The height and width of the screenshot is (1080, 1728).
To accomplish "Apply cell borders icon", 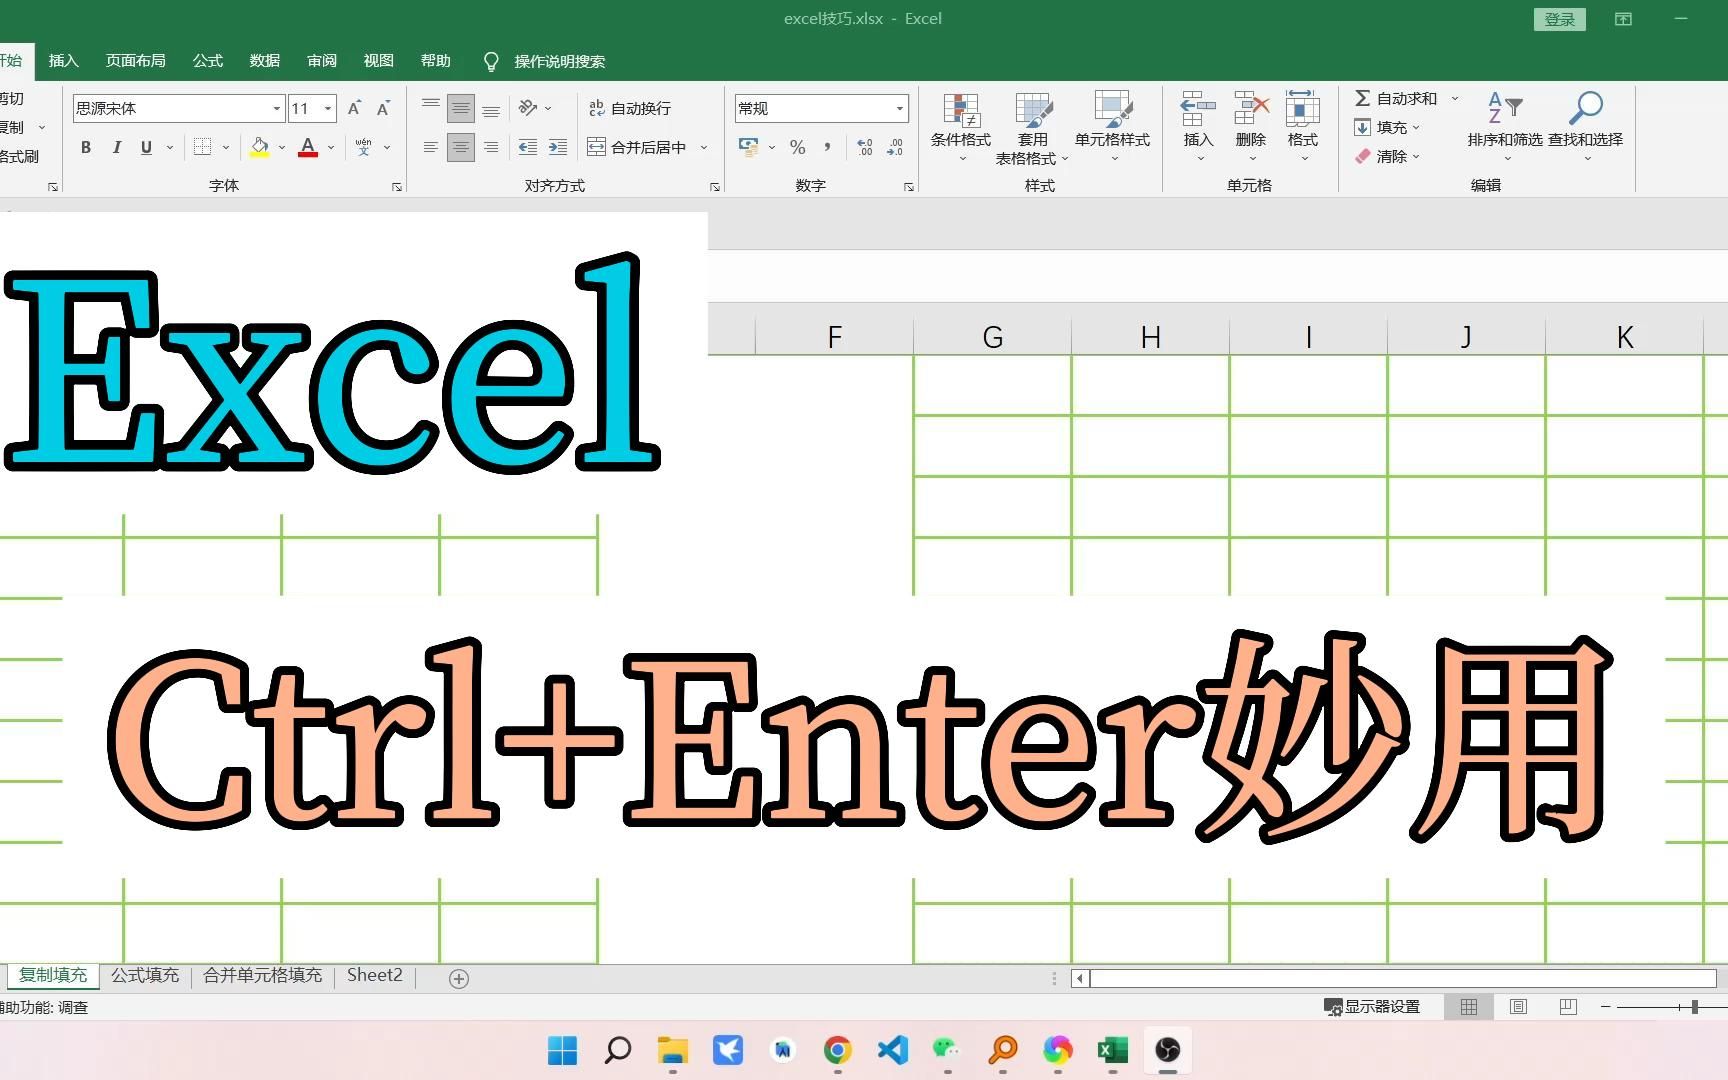I will click(x=202, y=147).
